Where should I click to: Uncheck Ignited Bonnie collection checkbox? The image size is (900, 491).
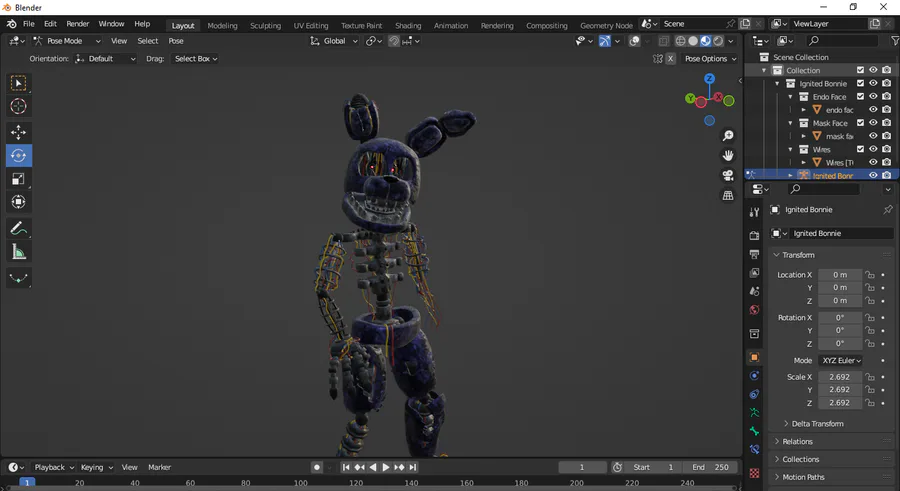click(x=860, y=83)
